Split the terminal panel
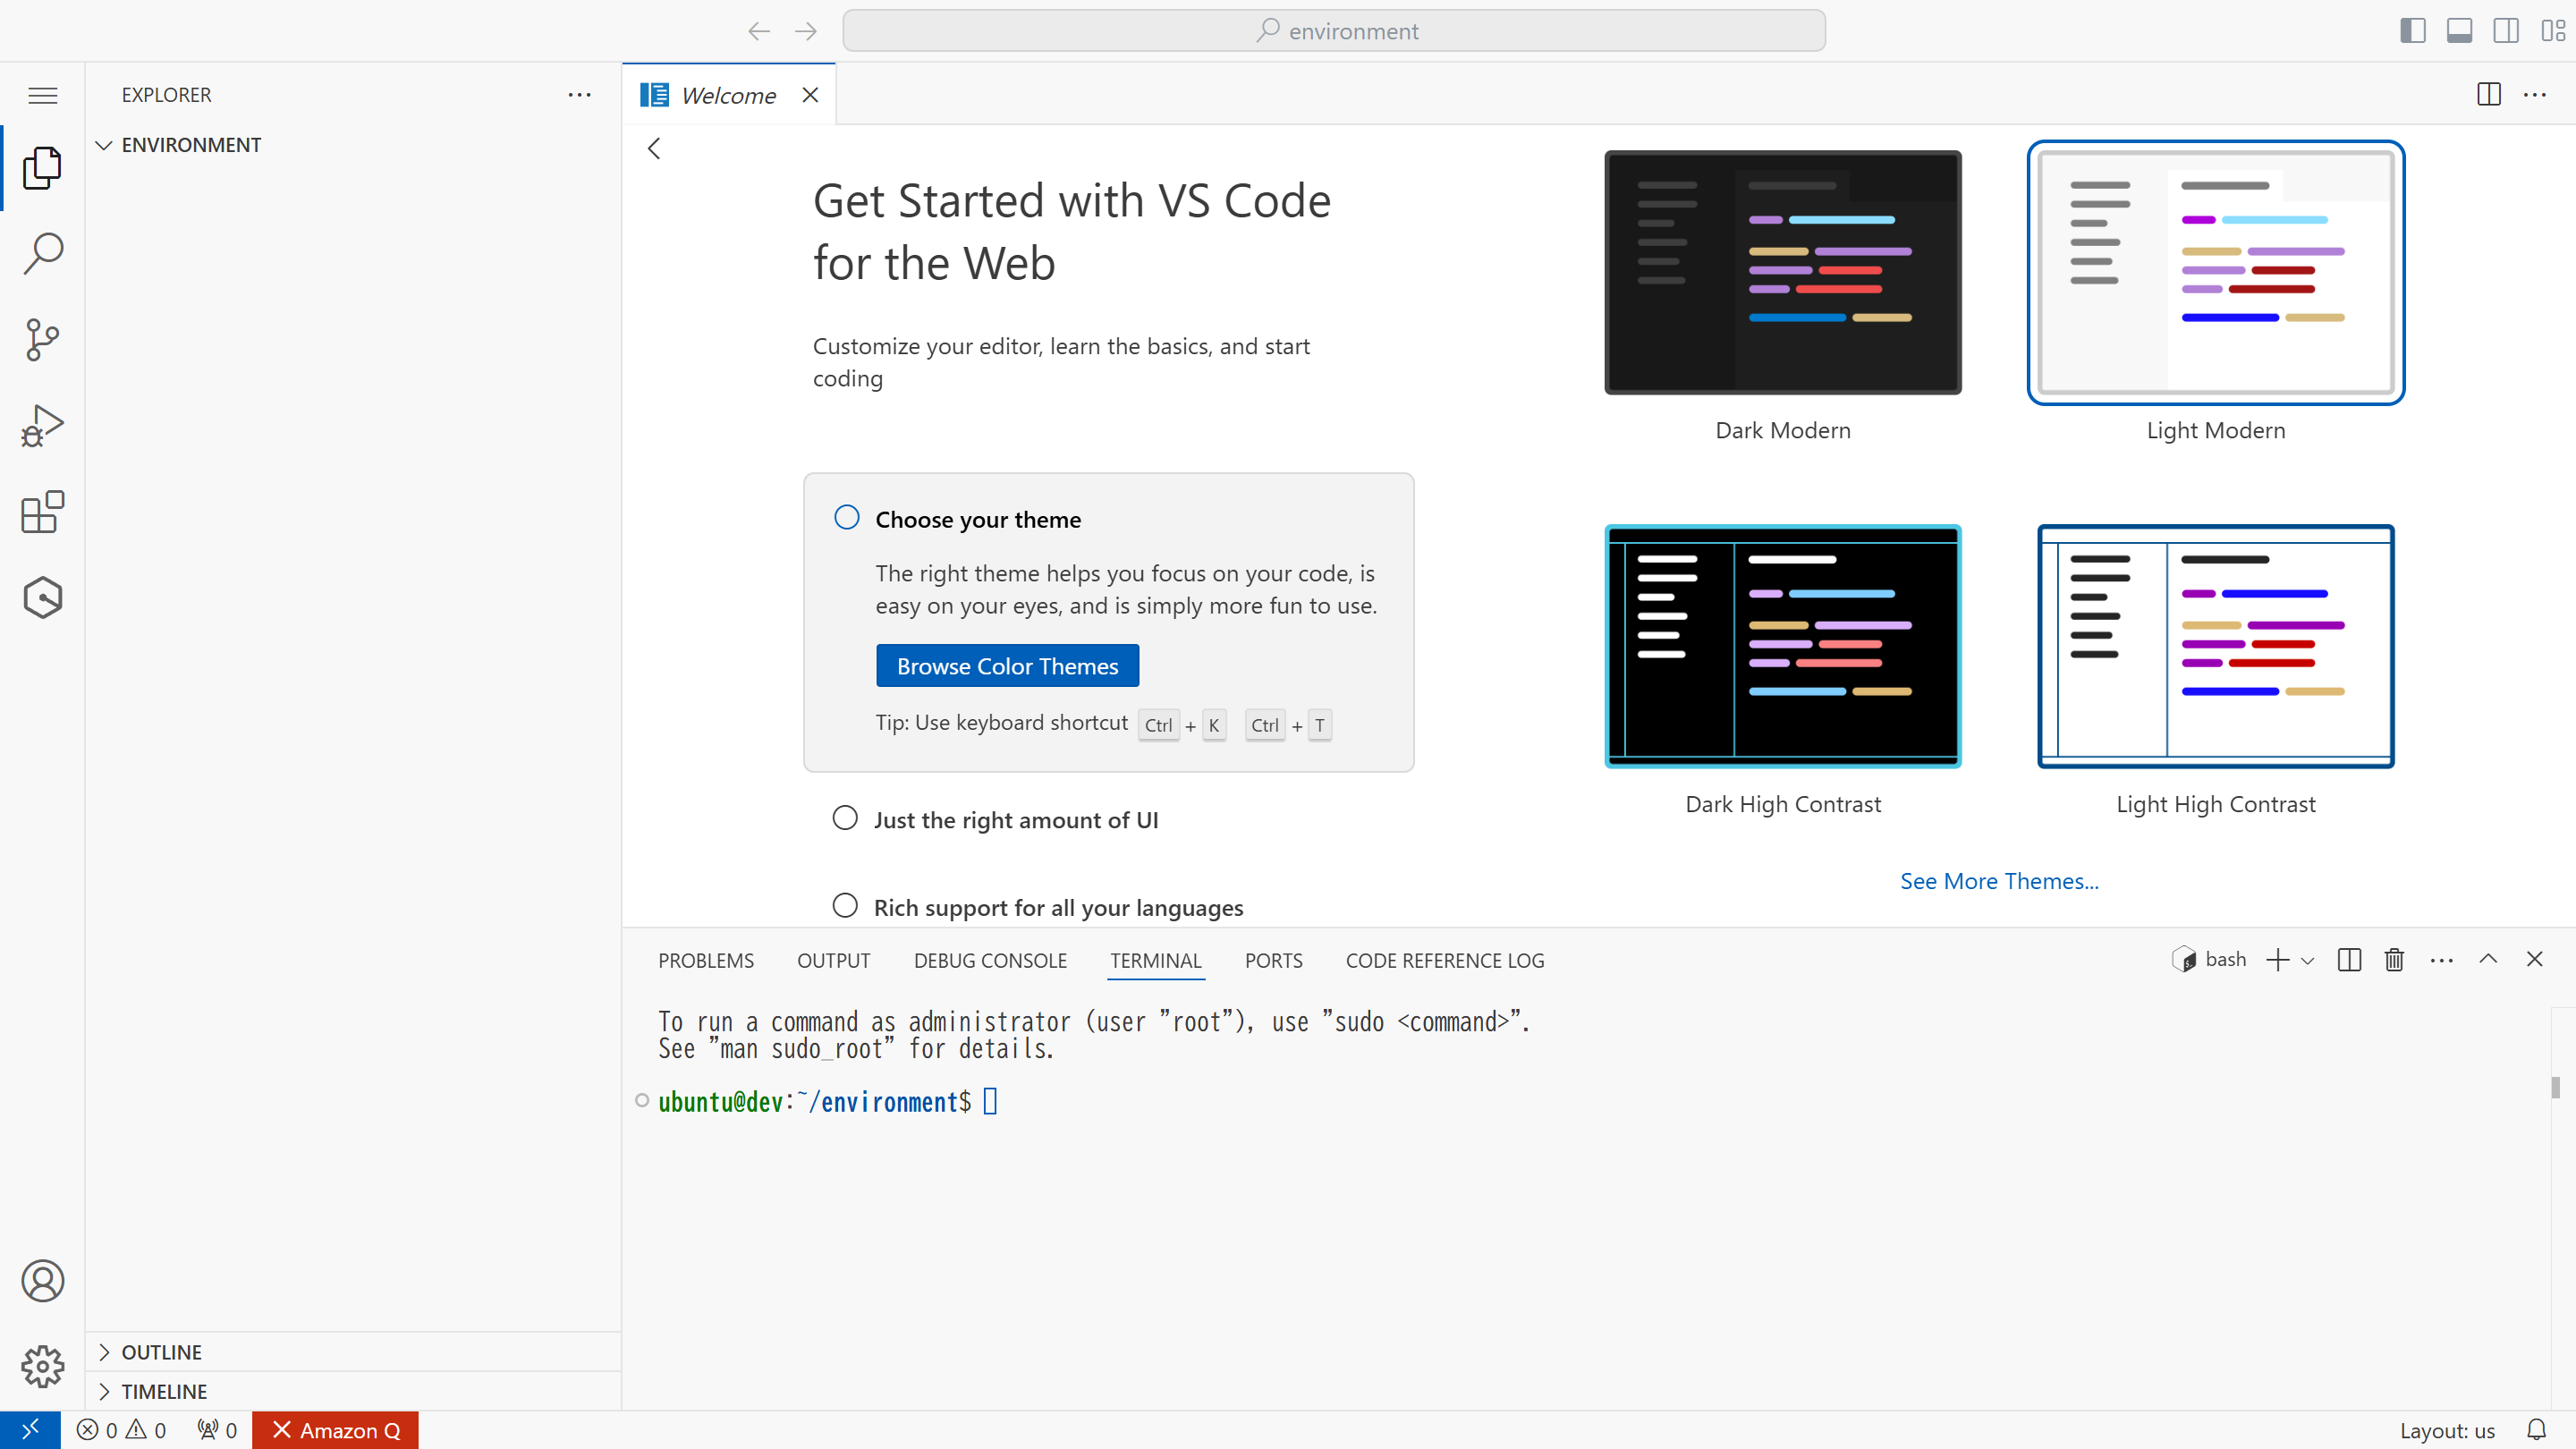This screenshot has width=2576, height=1449. pyautogui.click(x=2349, y=960)
